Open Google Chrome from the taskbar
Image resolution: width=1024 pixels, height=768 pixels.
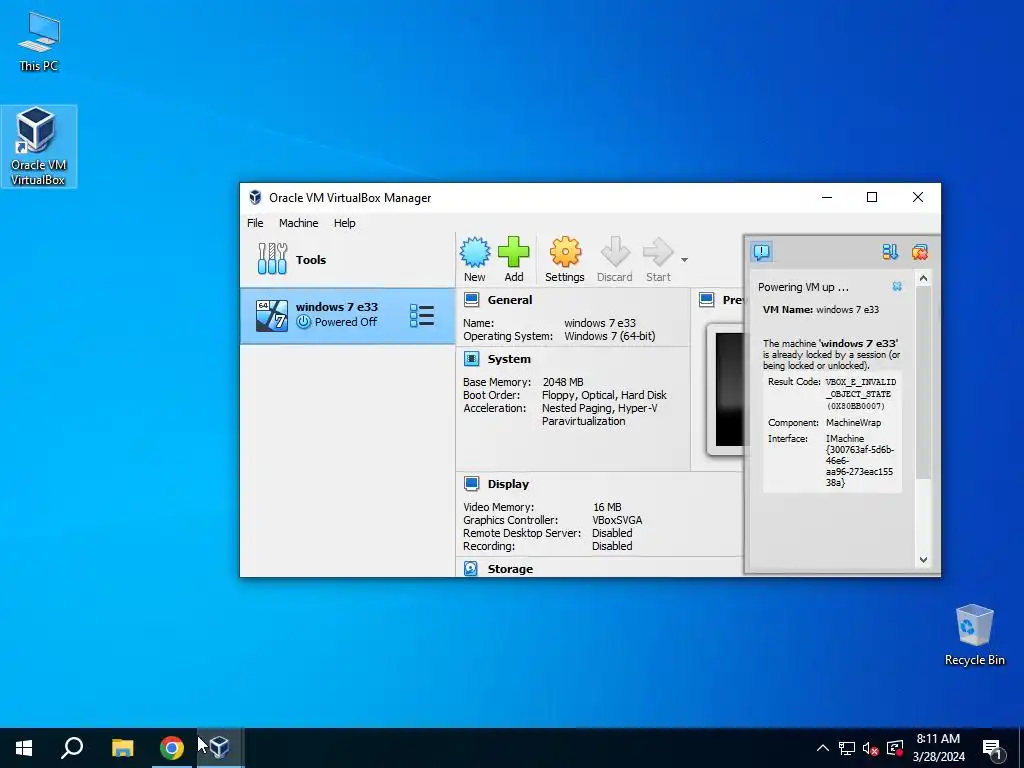(172, 748)
